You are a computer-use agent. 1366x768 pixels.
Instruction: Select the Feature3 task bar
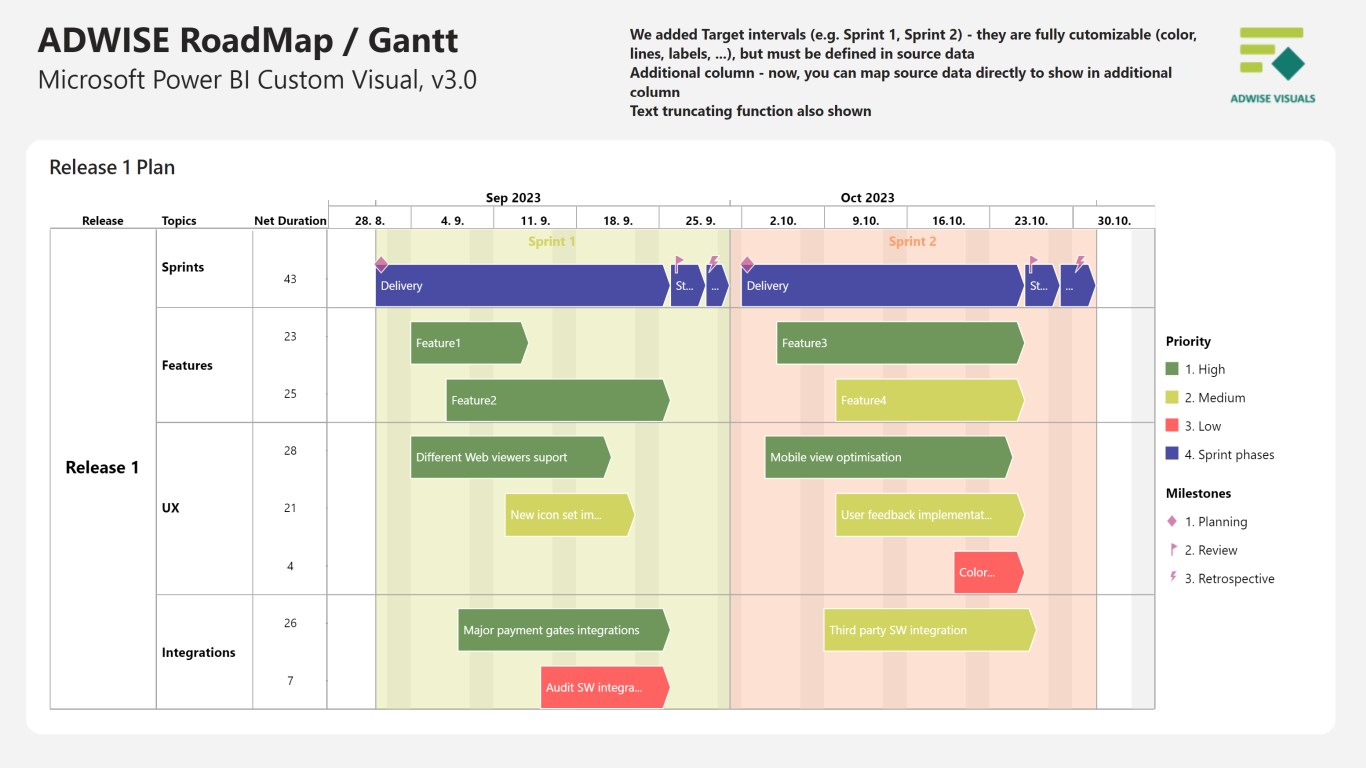(900, 343)
